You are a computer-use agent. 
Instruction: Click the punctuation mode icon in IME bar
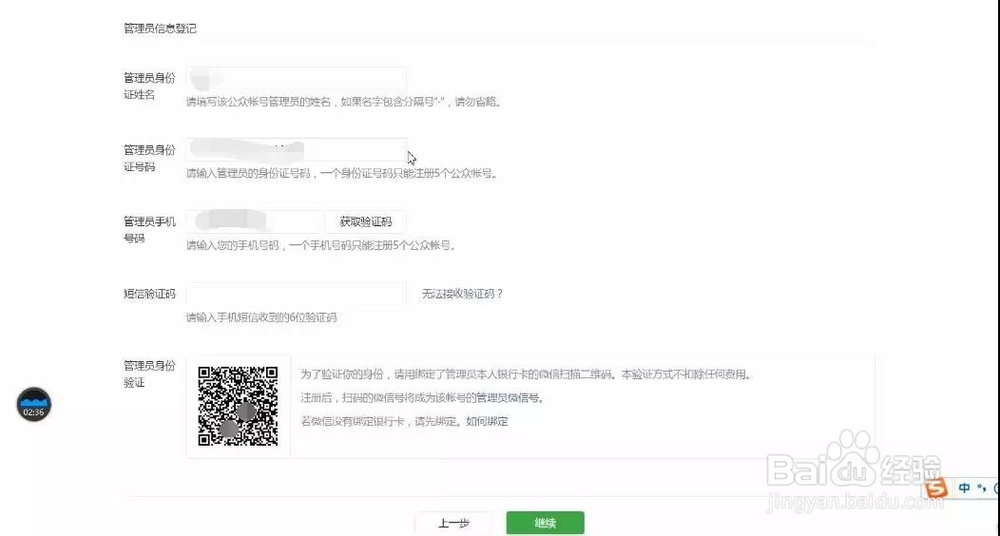(982, 488)
